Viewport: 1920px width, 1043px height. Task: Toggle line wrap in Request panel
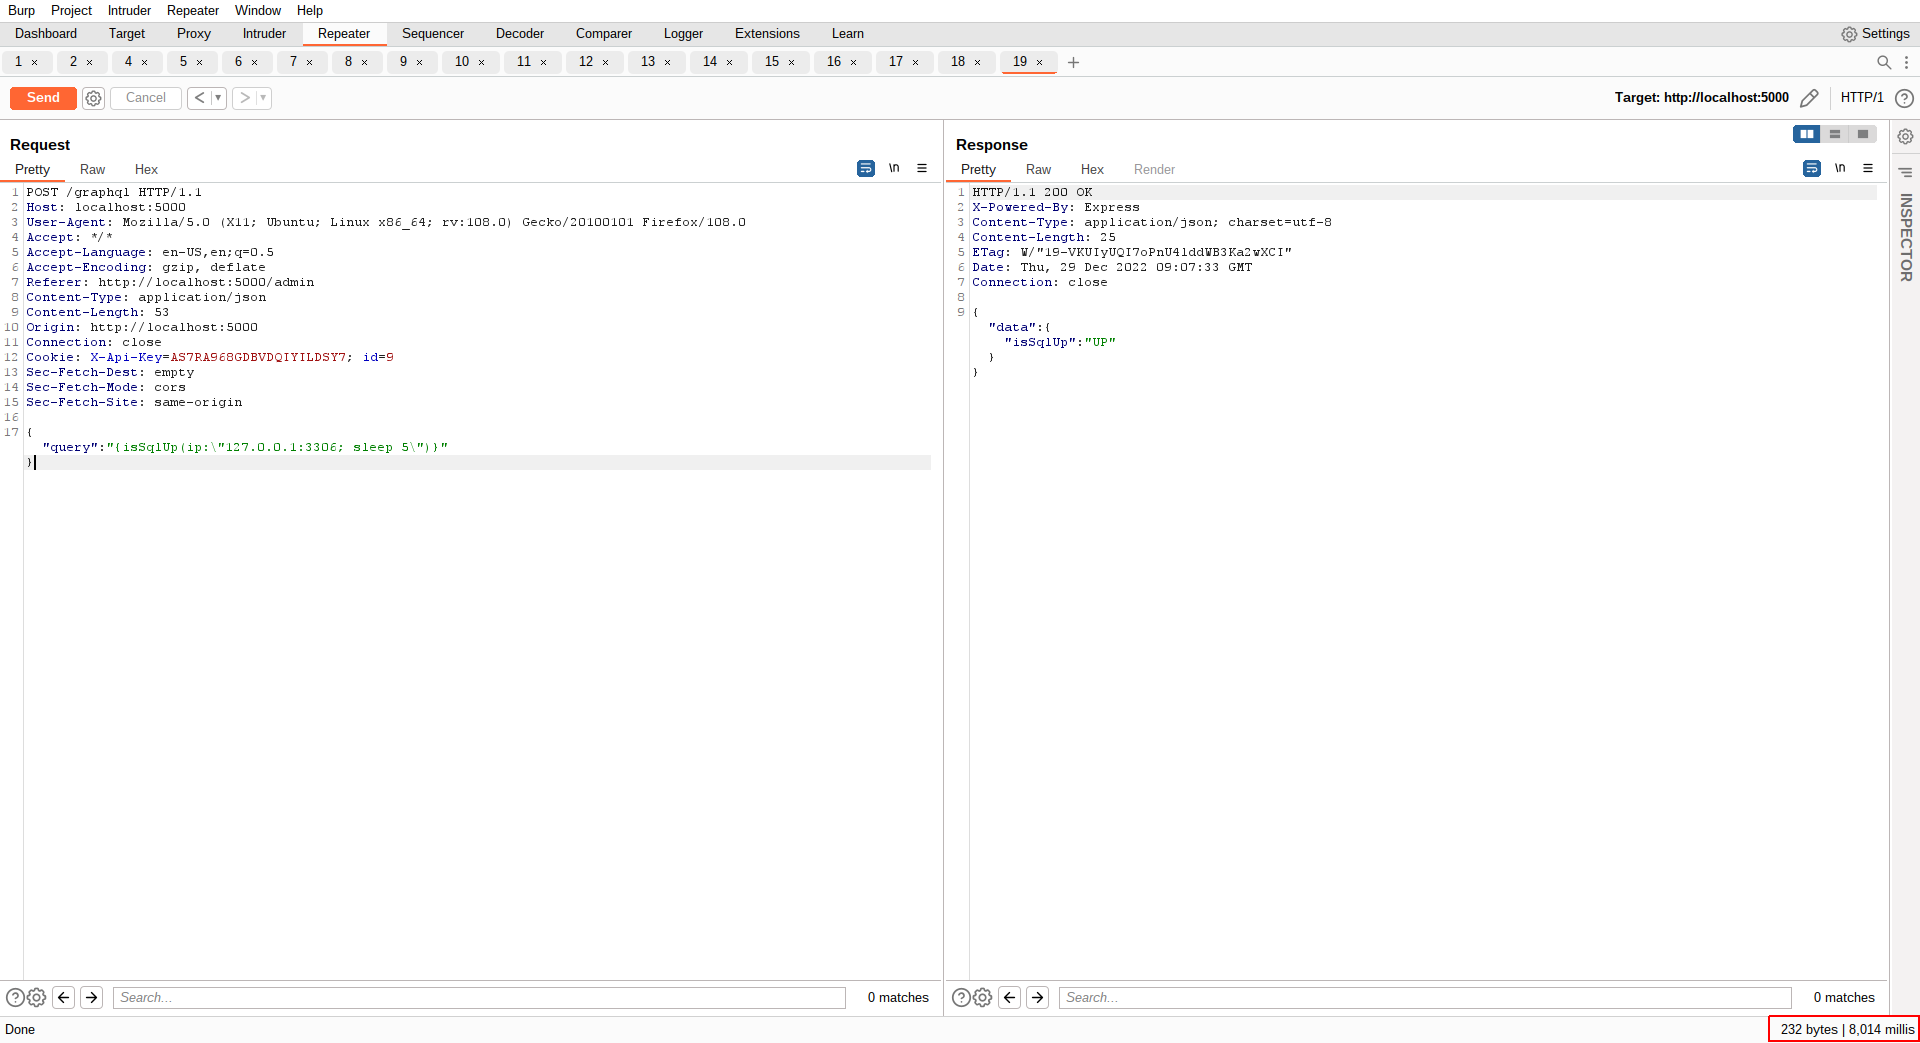pos(866,169)
